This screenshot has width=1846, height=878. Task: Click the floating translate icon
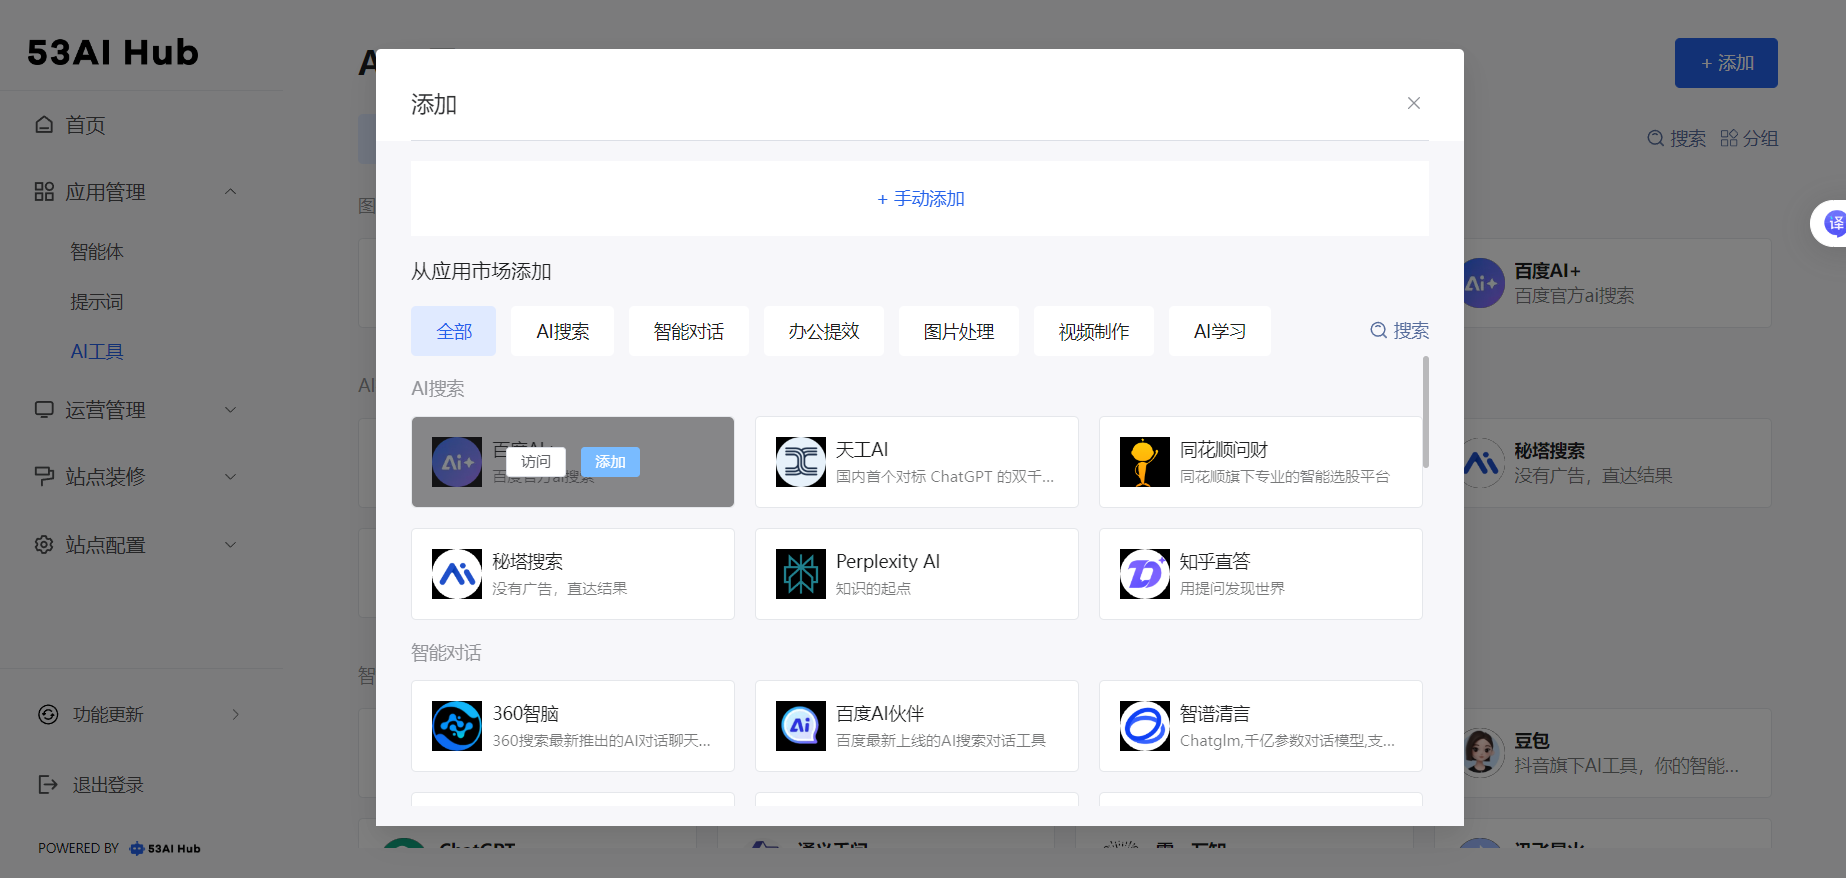pyautogui.click(x=1833, y=223)
